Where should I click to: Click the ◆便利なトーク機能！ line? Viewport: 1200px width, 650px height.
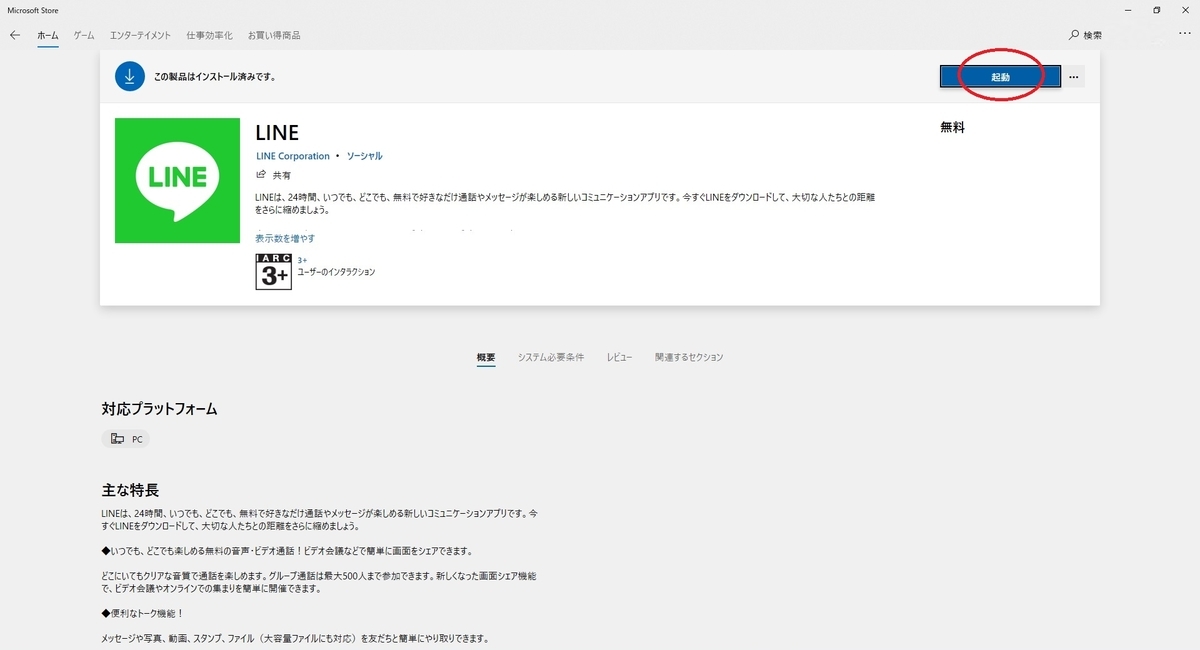[144, 613]
